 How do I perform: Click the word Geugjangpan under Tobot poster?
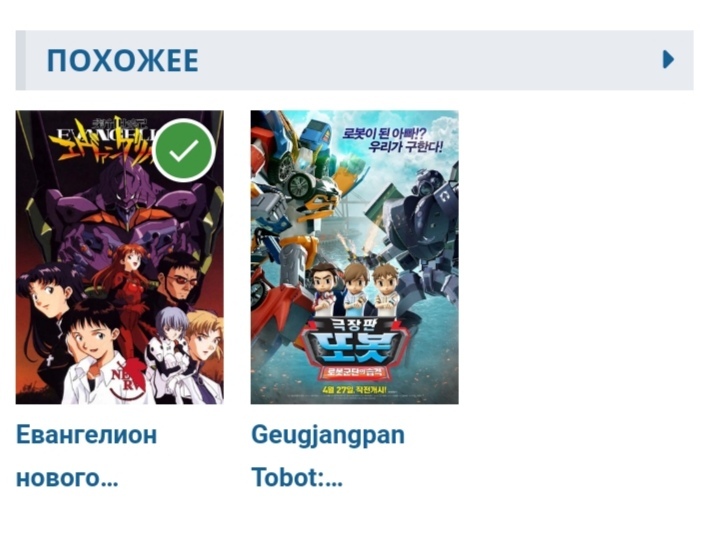(328, 436)
